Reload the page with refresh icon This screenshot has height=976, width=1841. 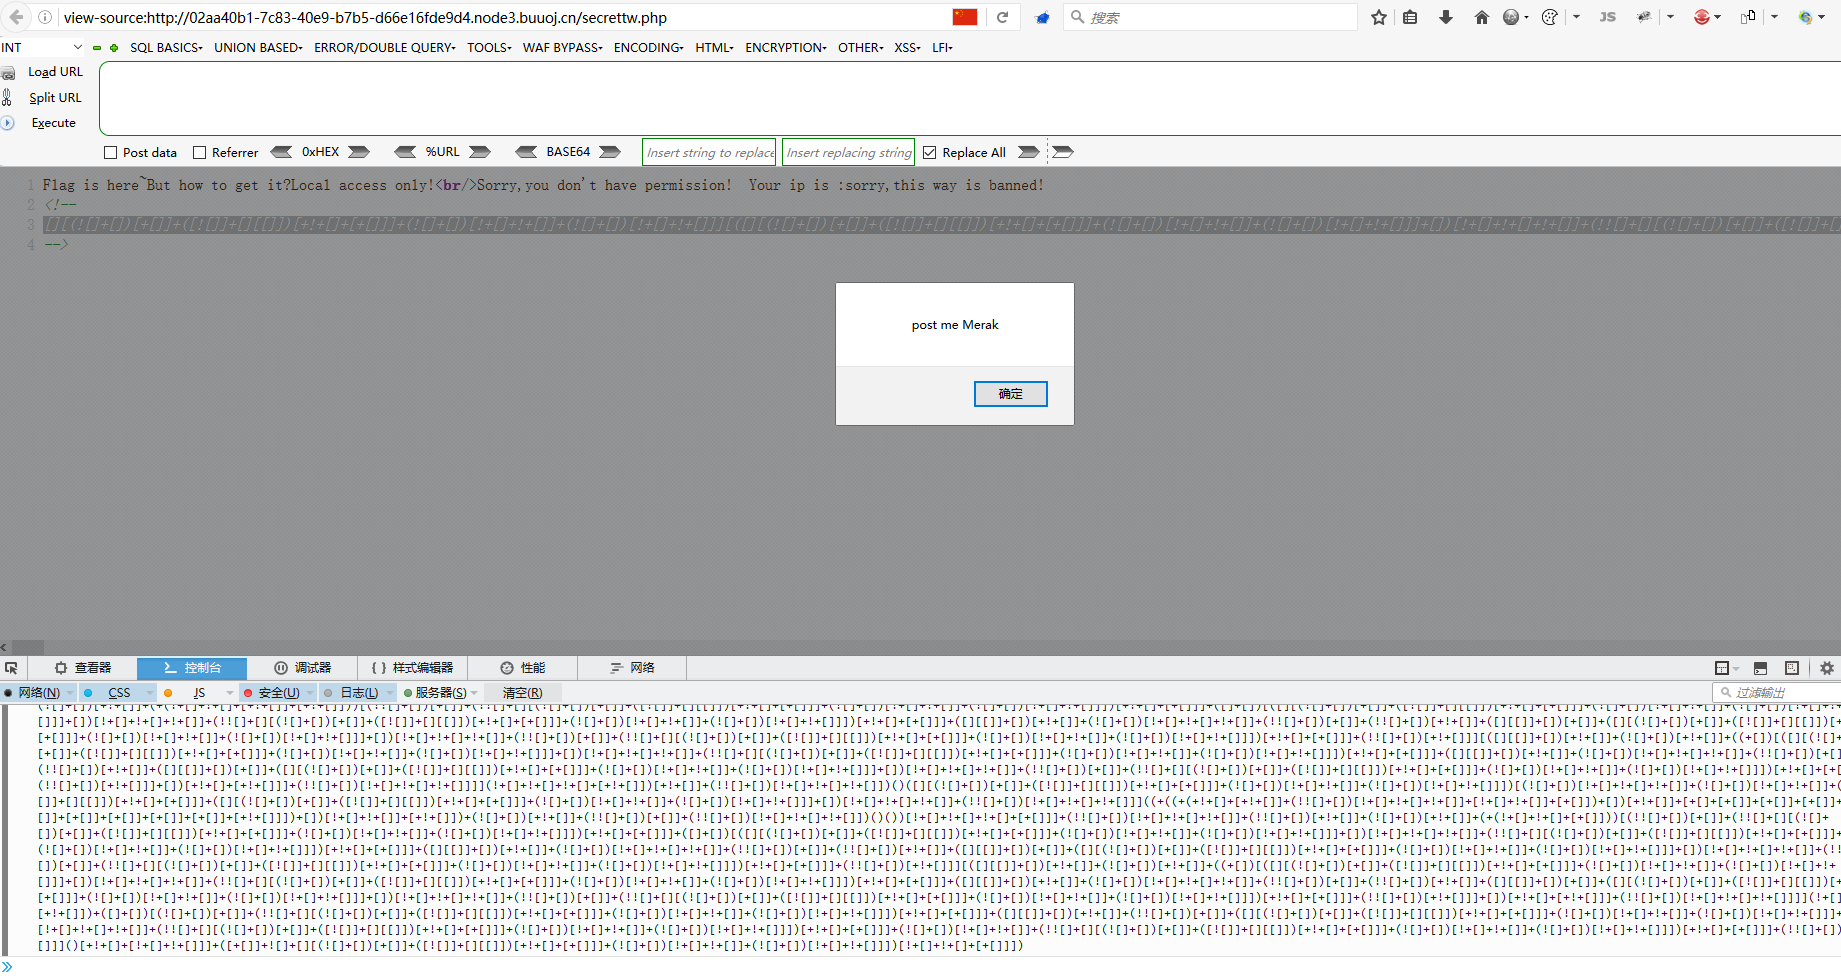[1002, 17]
